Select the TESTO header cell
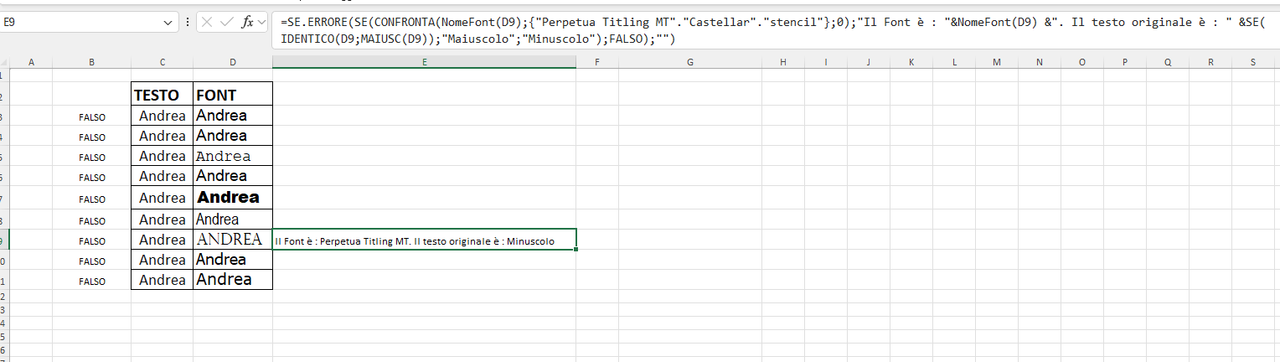This screenshot has width=1280, height=362. tap(162, 94)
